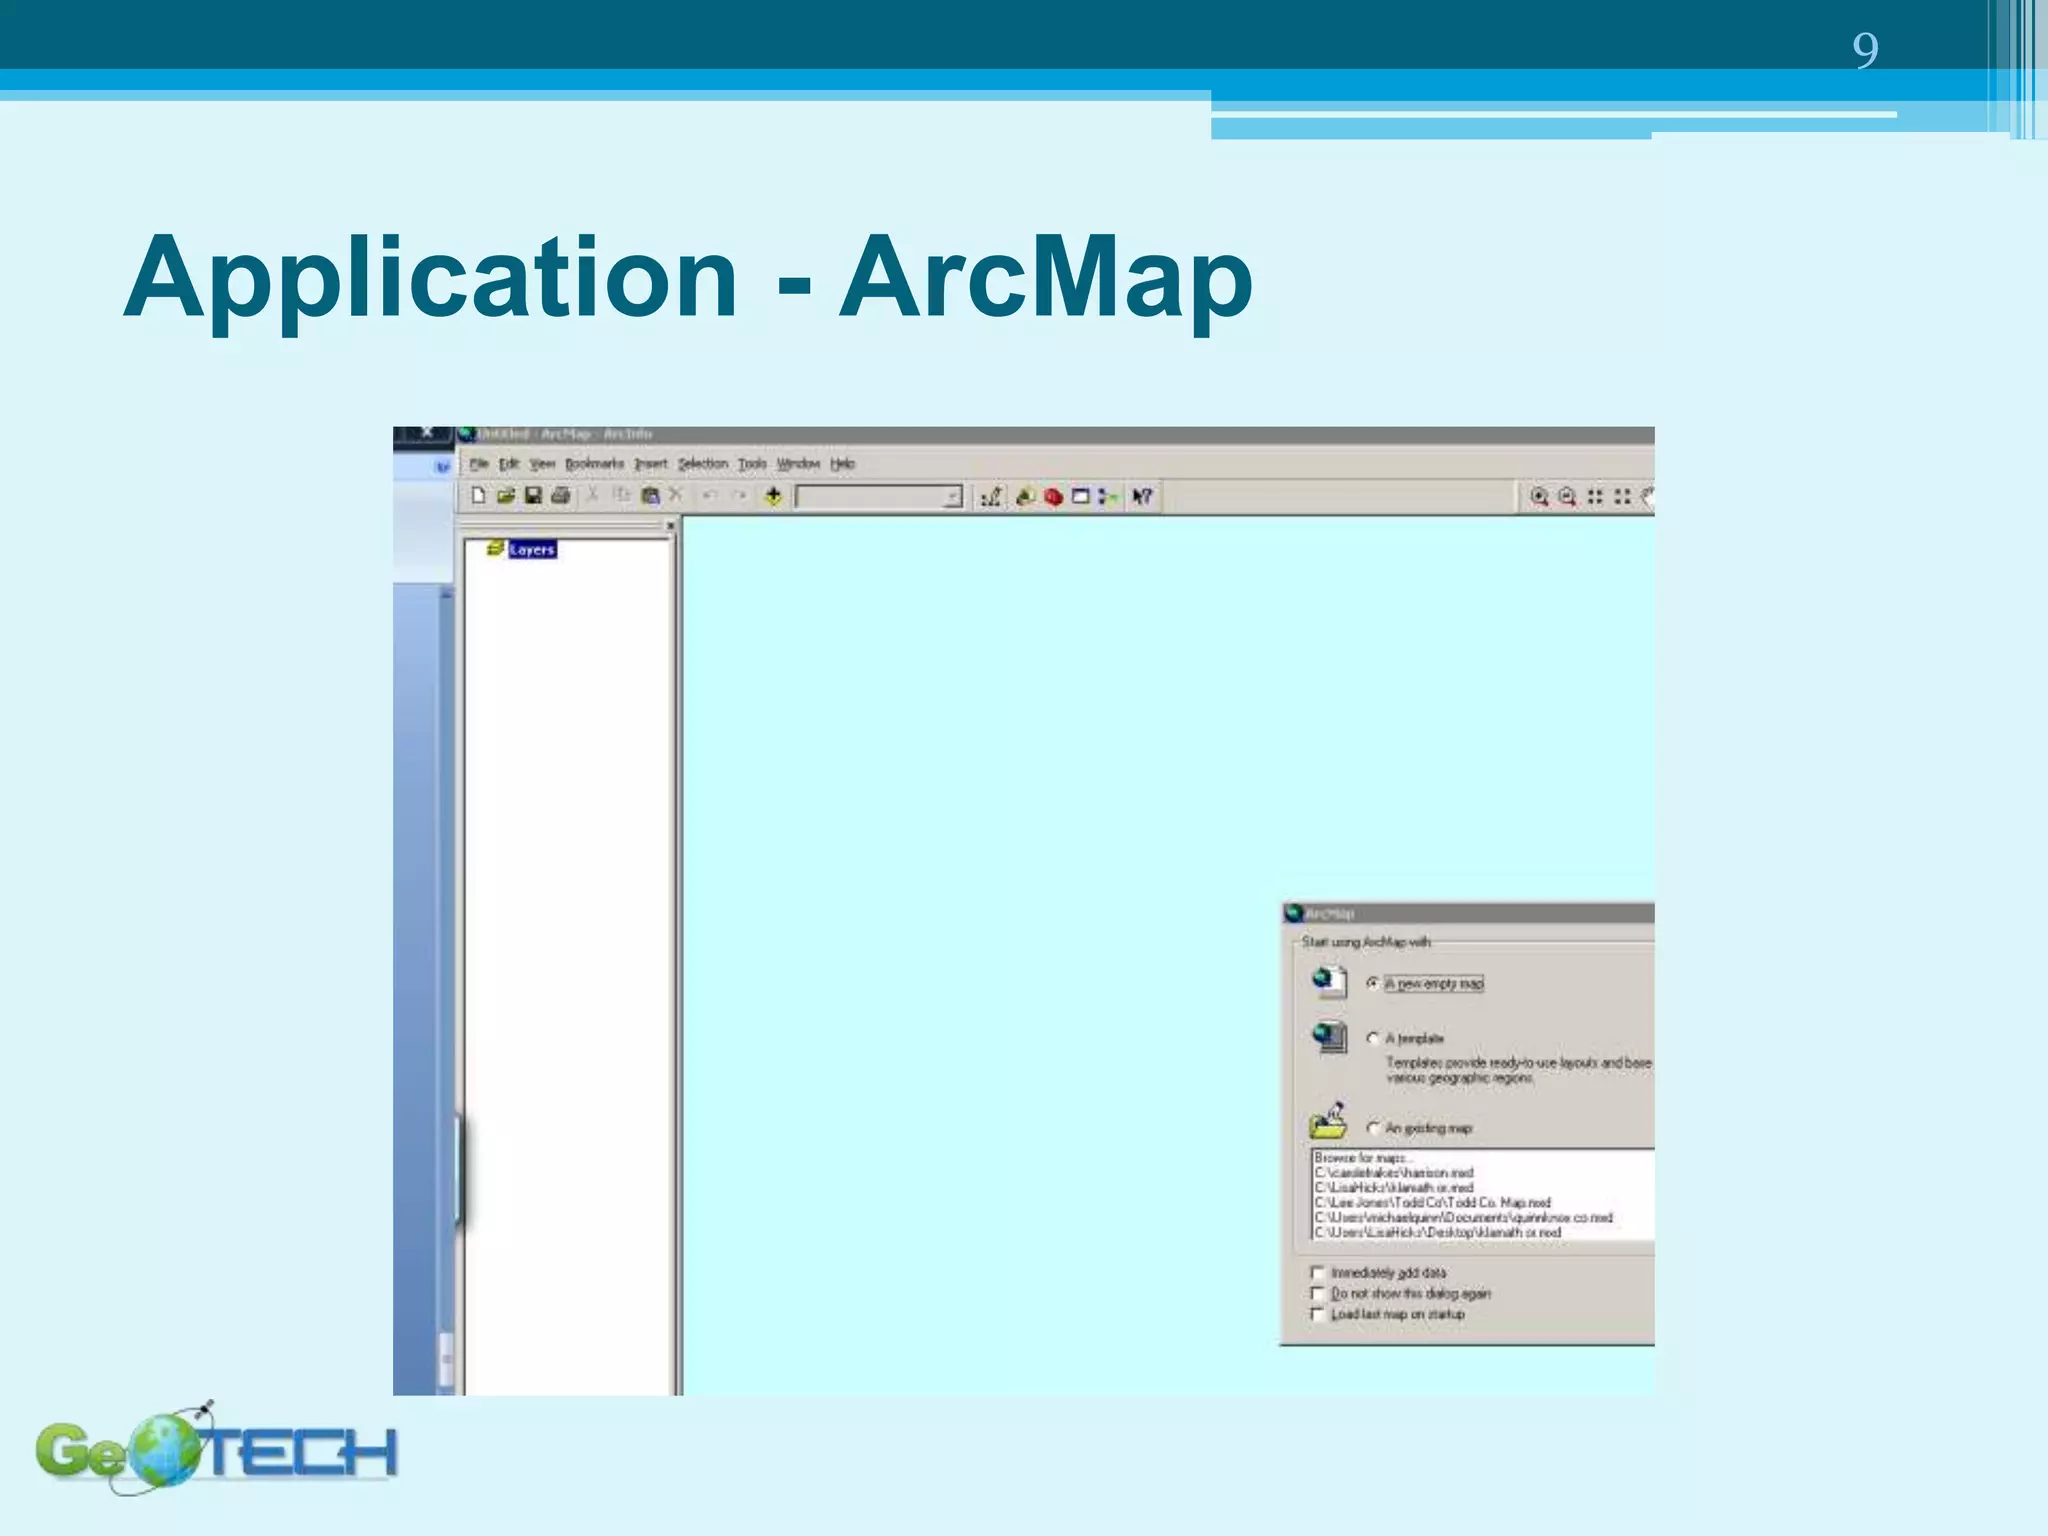Click the Paste clipboard icon
The image size is (2048, 1536).
650,496
